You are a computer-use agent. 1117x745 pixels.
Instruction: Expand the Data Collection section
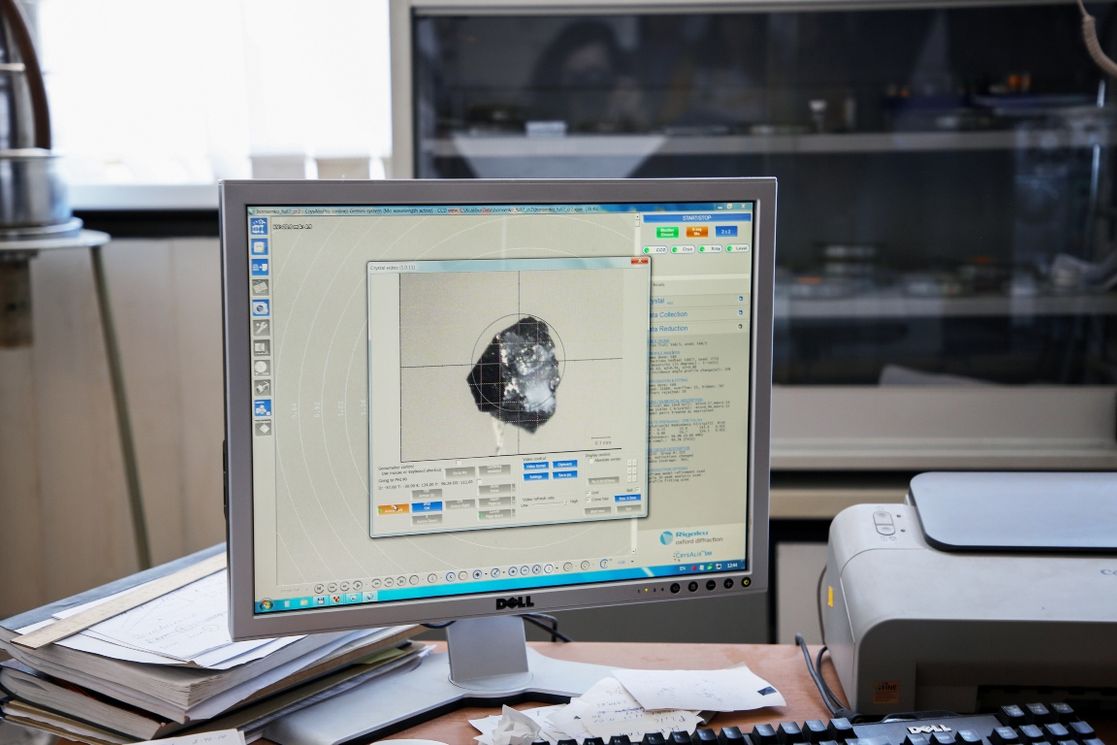coord(698,313)
